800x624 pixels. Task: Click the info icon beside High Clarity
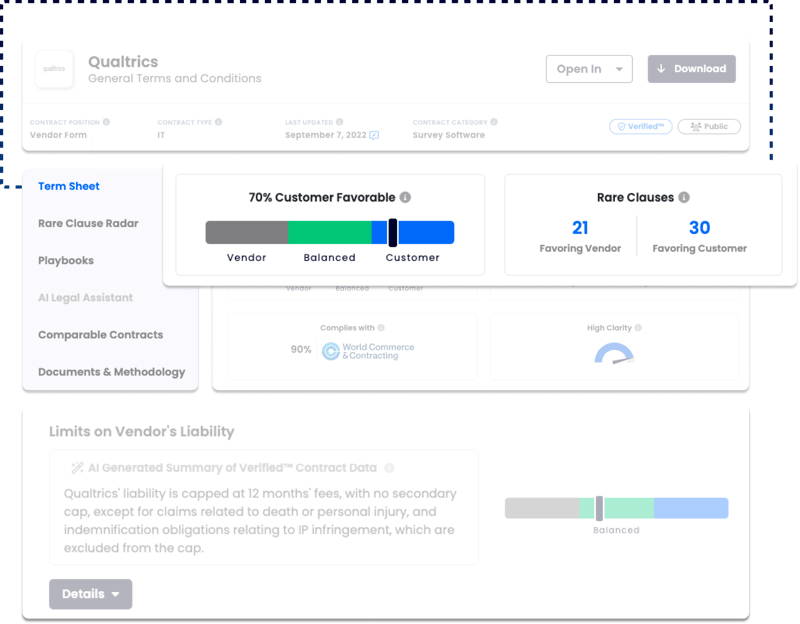(x=638, y=328)
